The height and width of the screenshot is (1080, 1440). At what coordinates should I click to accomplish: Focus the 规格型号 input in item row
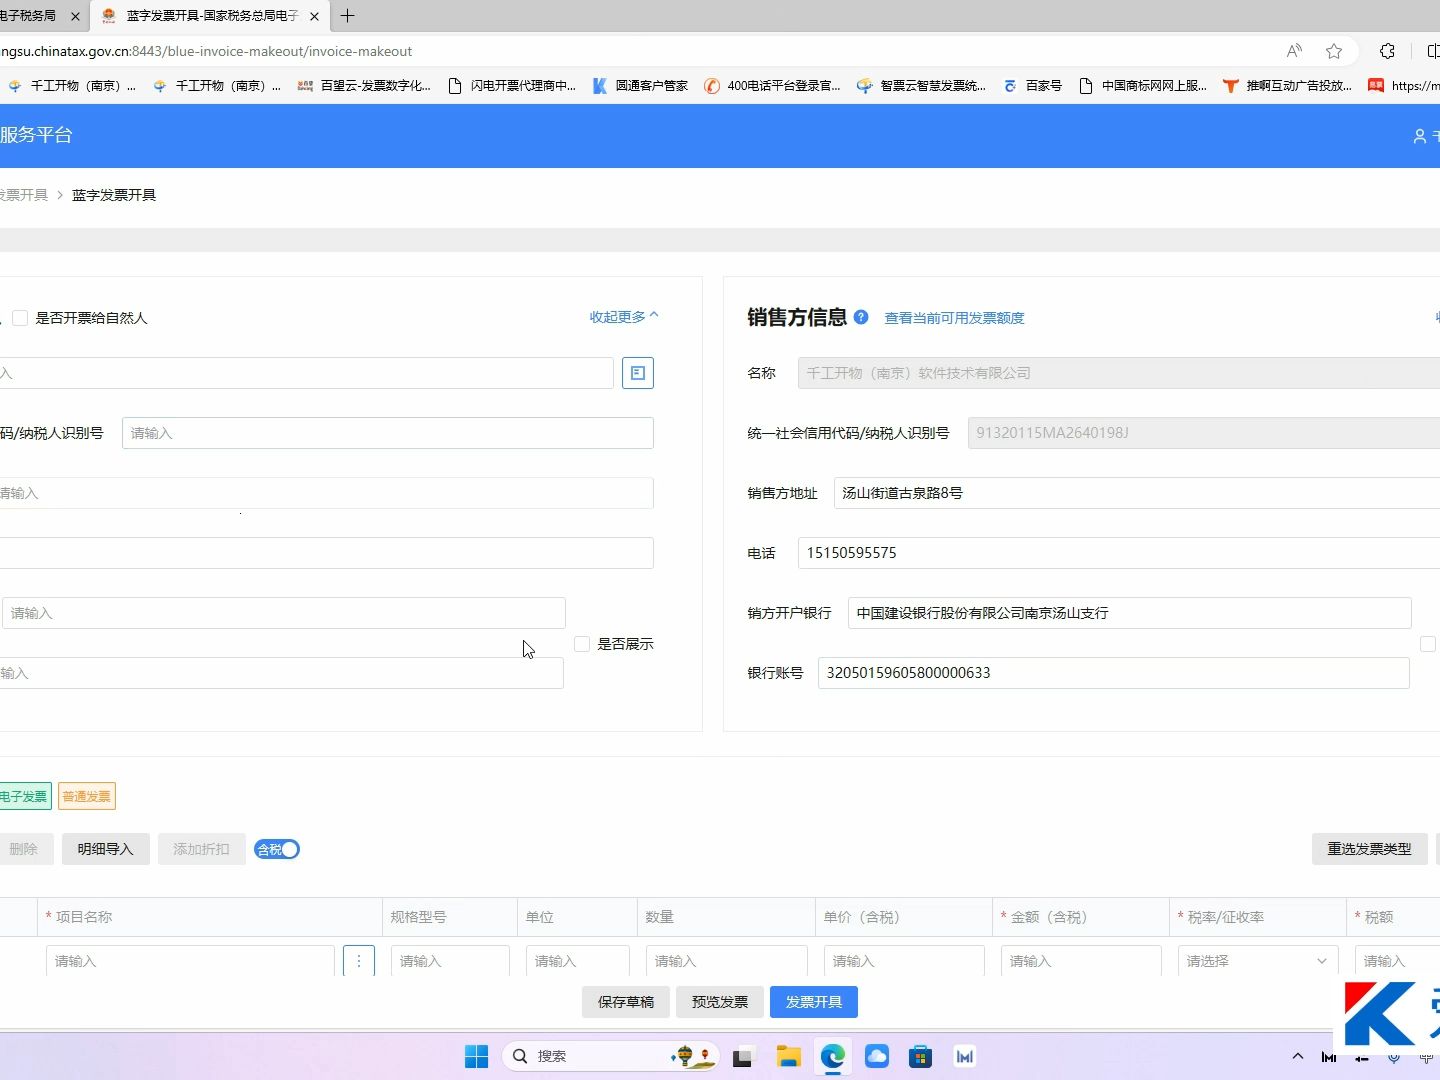(x=450, y=961)
